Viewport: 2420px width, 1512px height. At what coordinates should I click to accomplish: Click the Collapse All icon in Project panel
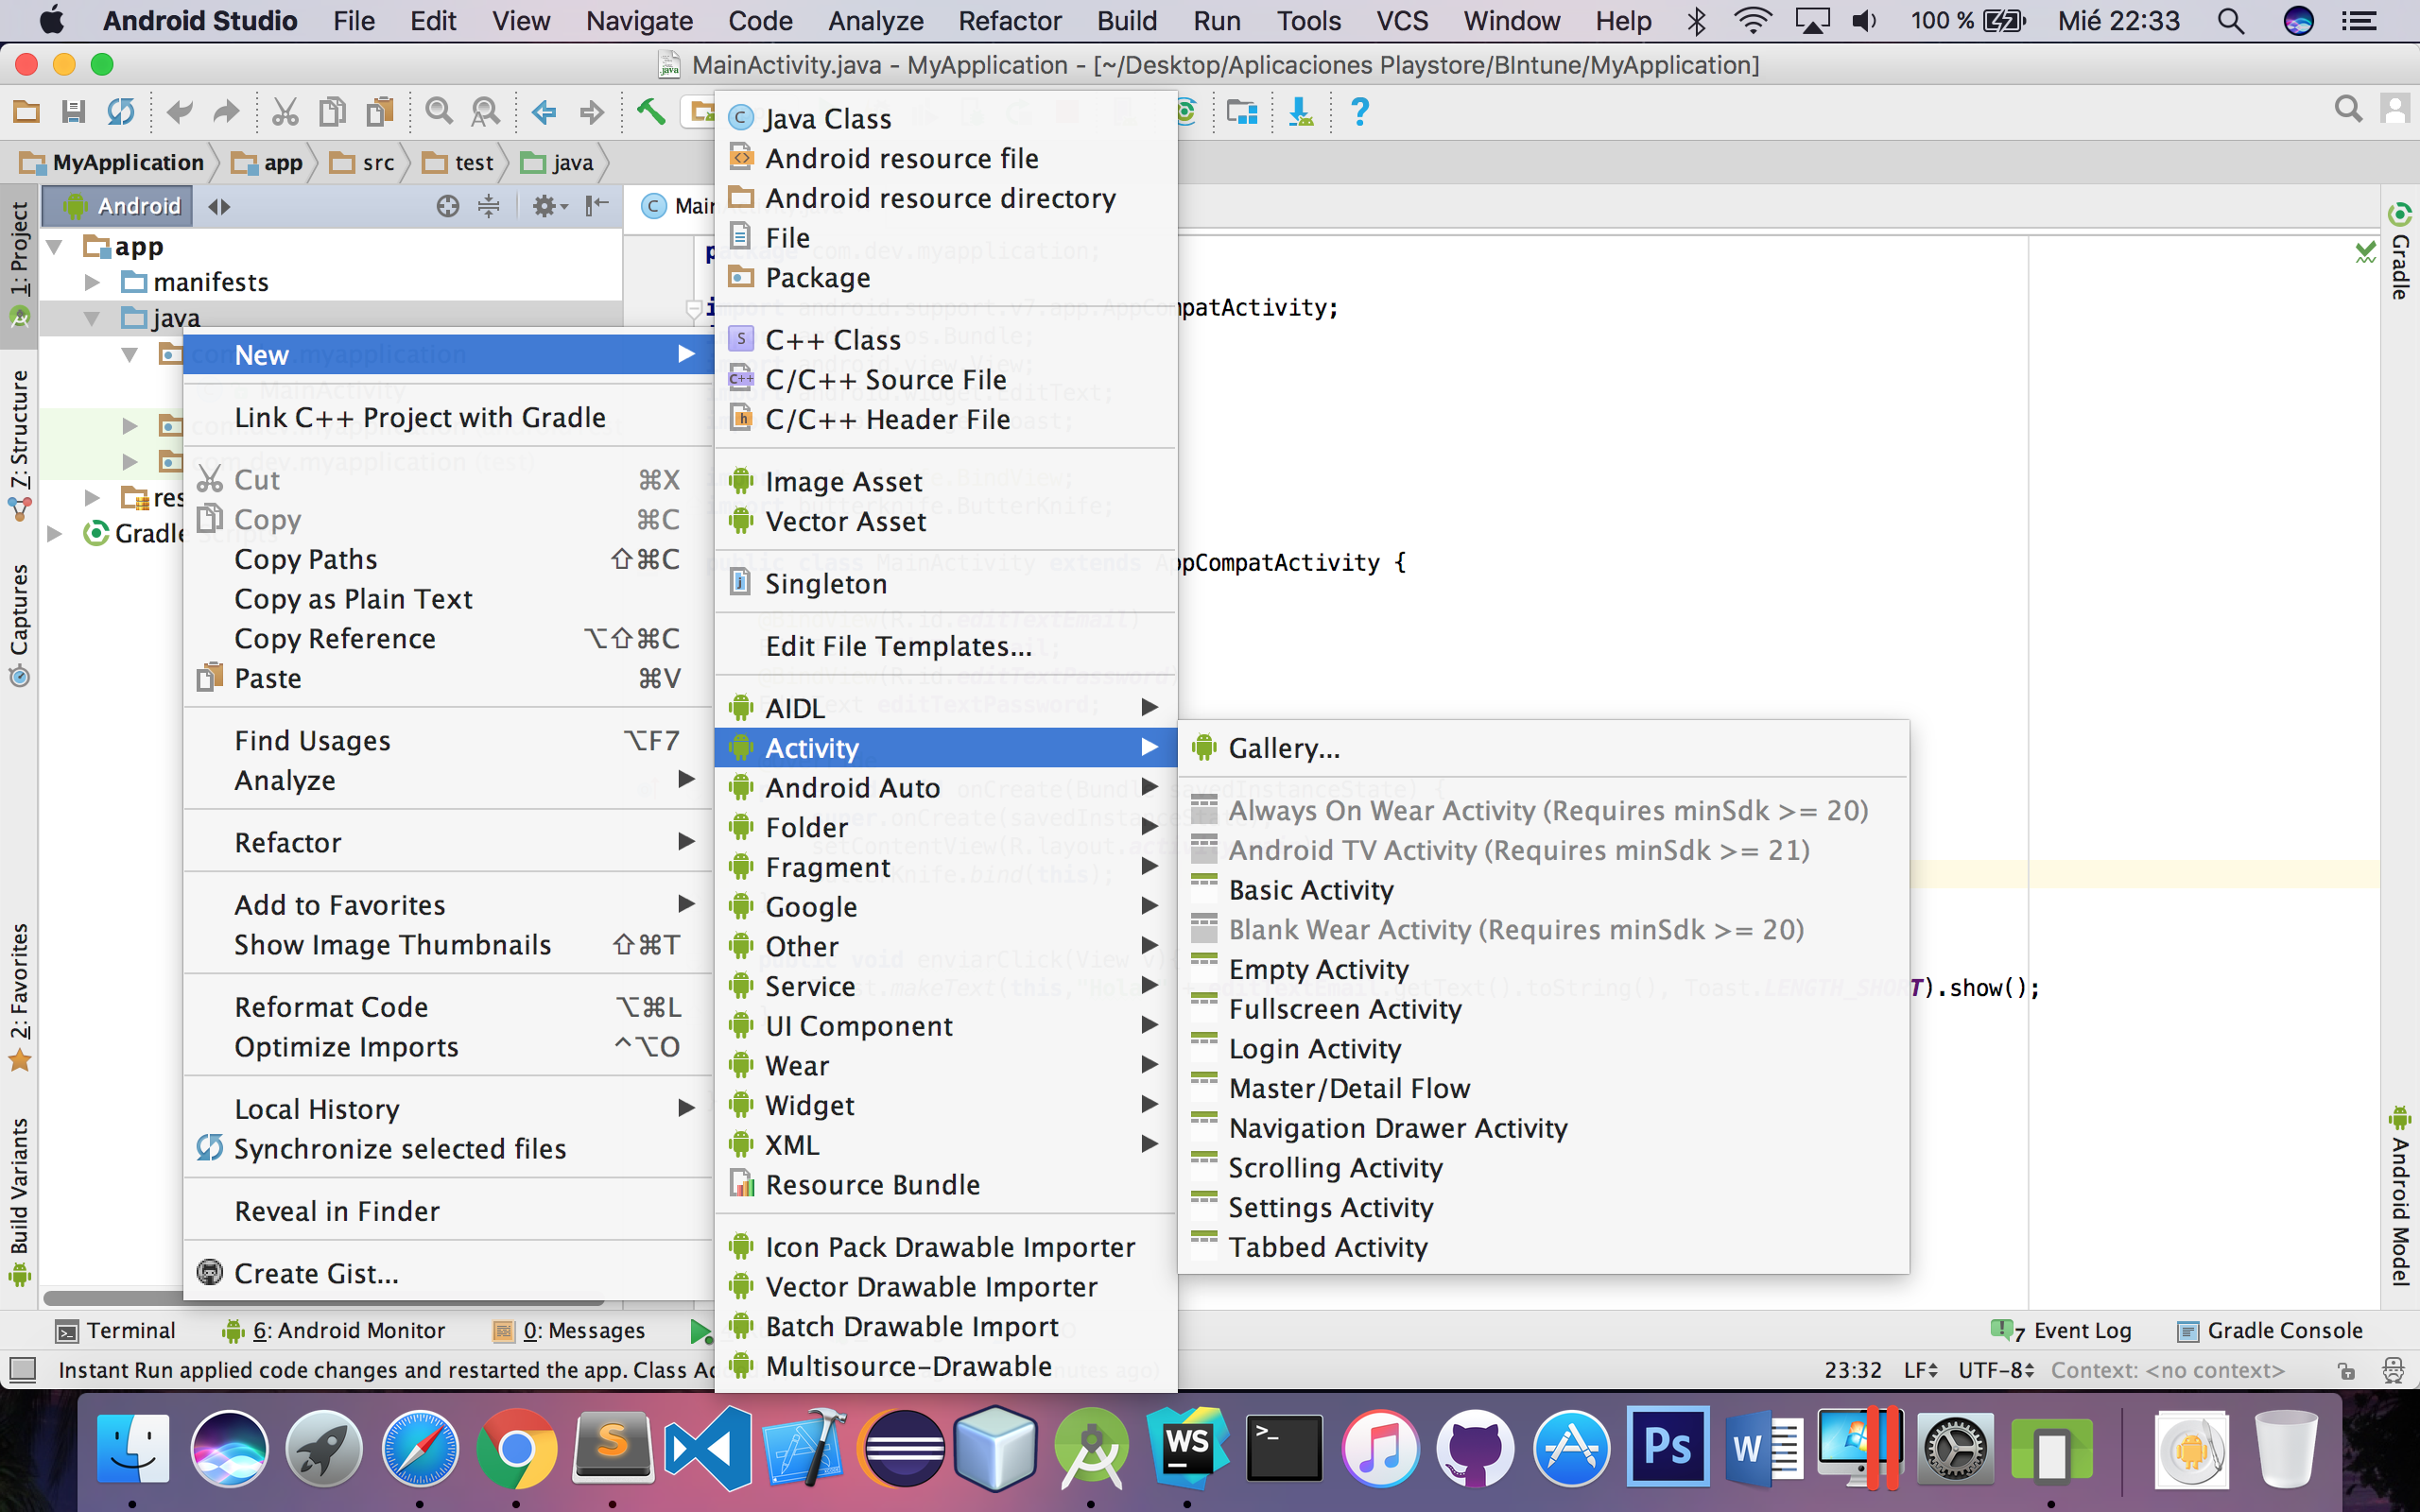[489, 206]
